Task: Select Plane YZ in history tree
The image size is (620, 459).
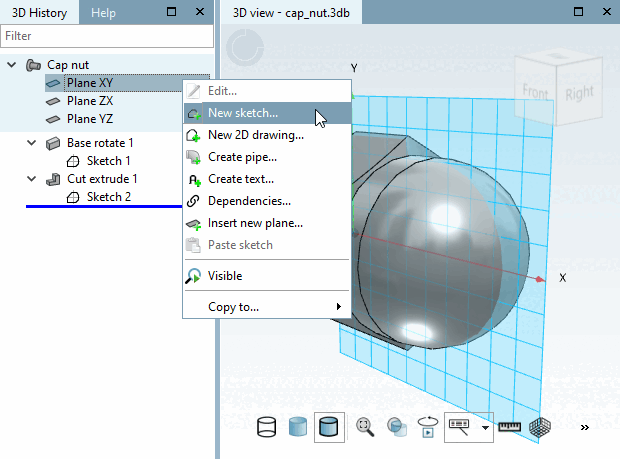Action: tap(90, 119)
